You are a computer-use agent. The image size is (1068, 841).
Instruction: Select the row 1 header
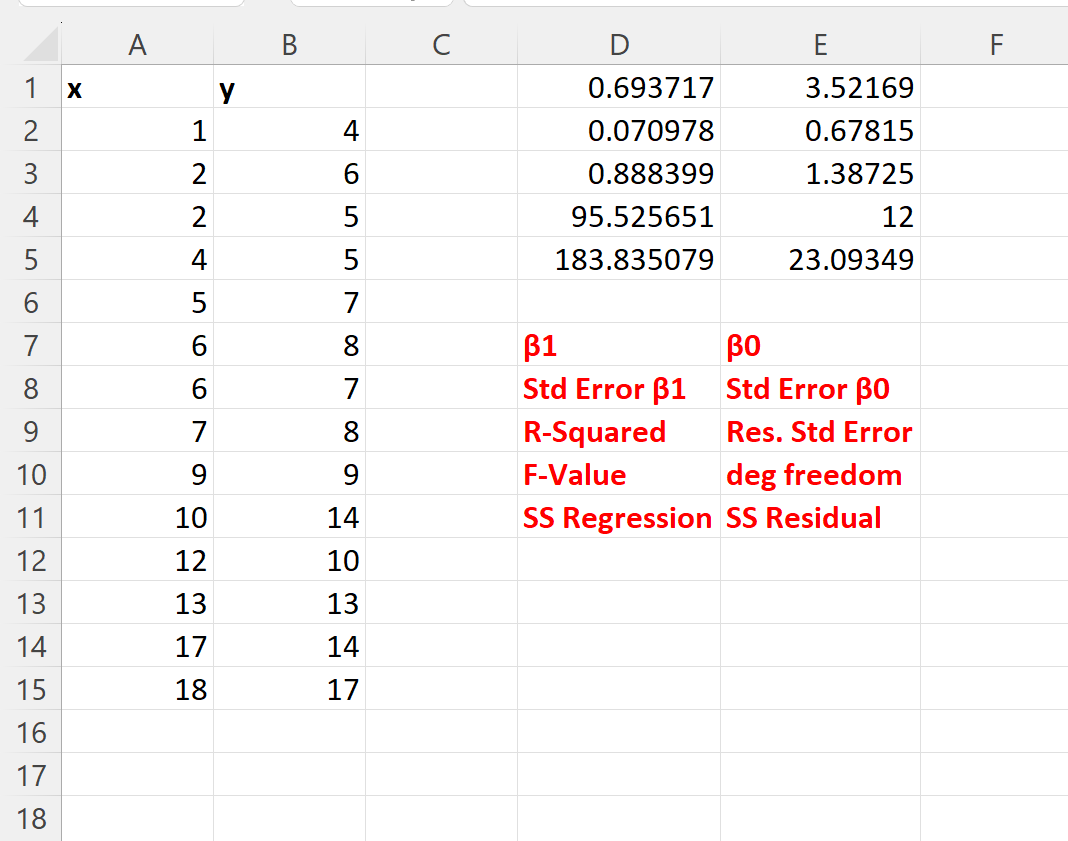pos(31,88)
